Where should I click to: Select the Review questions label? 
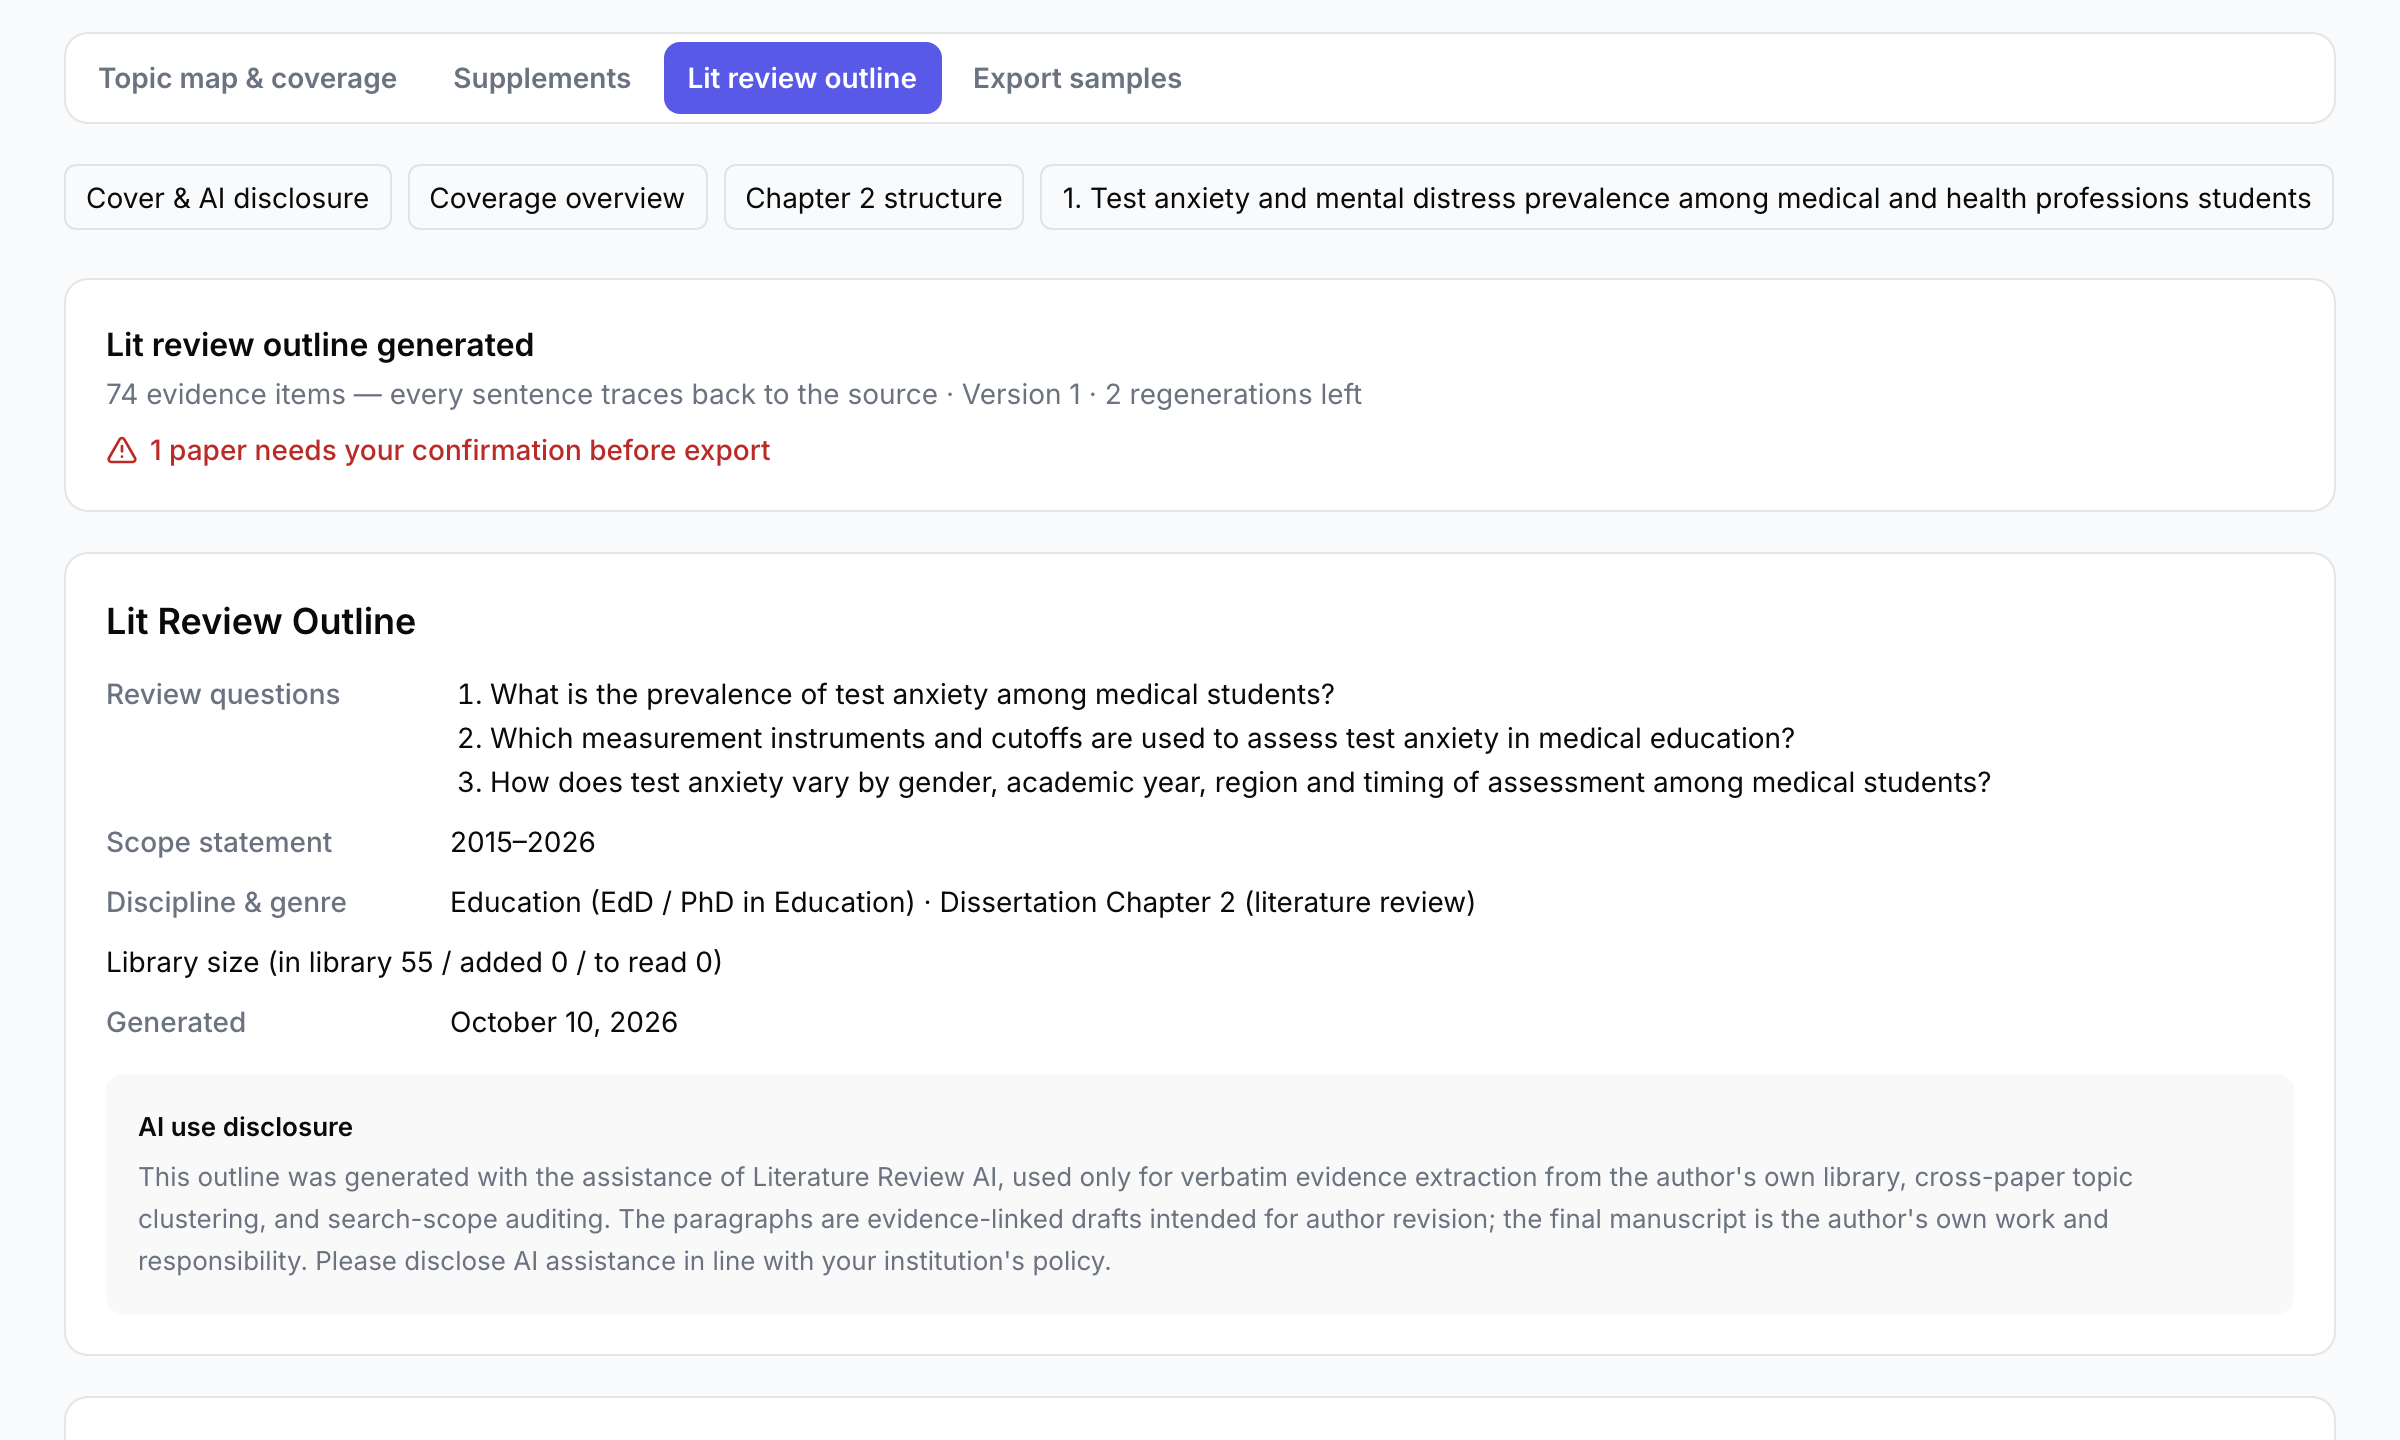click(x=223, y=695)
